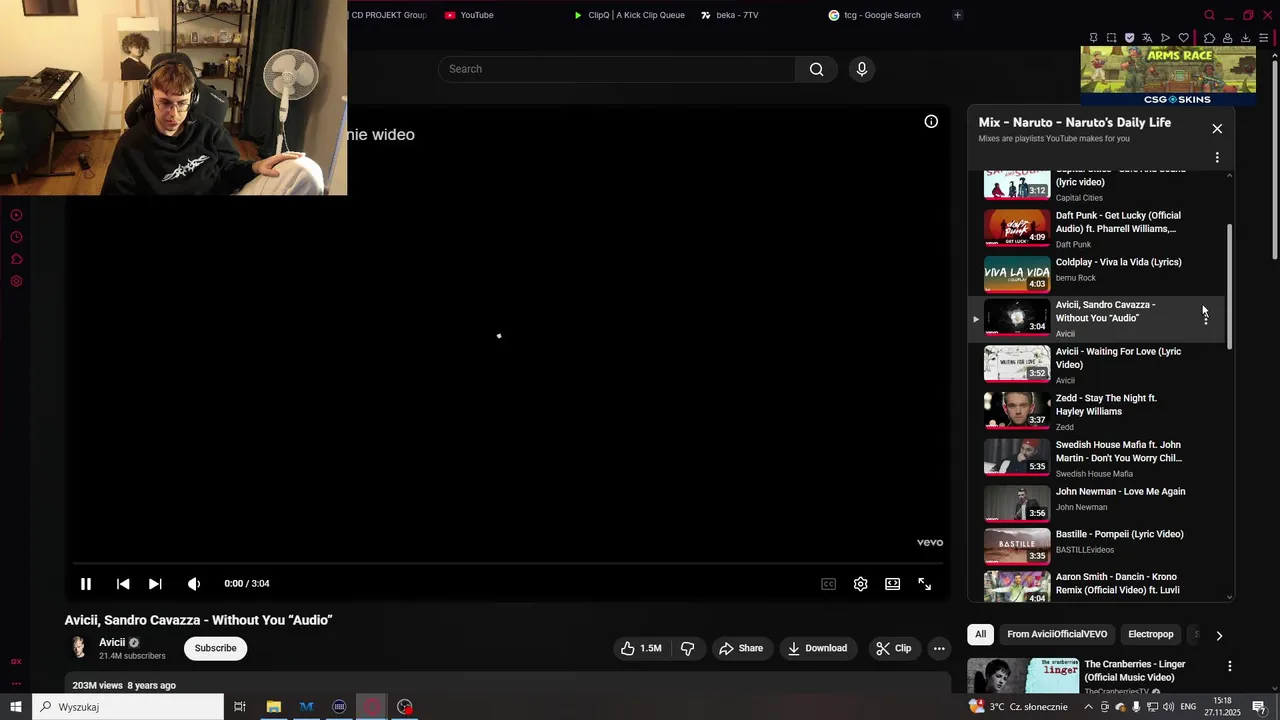Image resolution: width=1280 pixels, height=720 pixels.
Task: Start voice search with microphone
Action: pos(862,69)
